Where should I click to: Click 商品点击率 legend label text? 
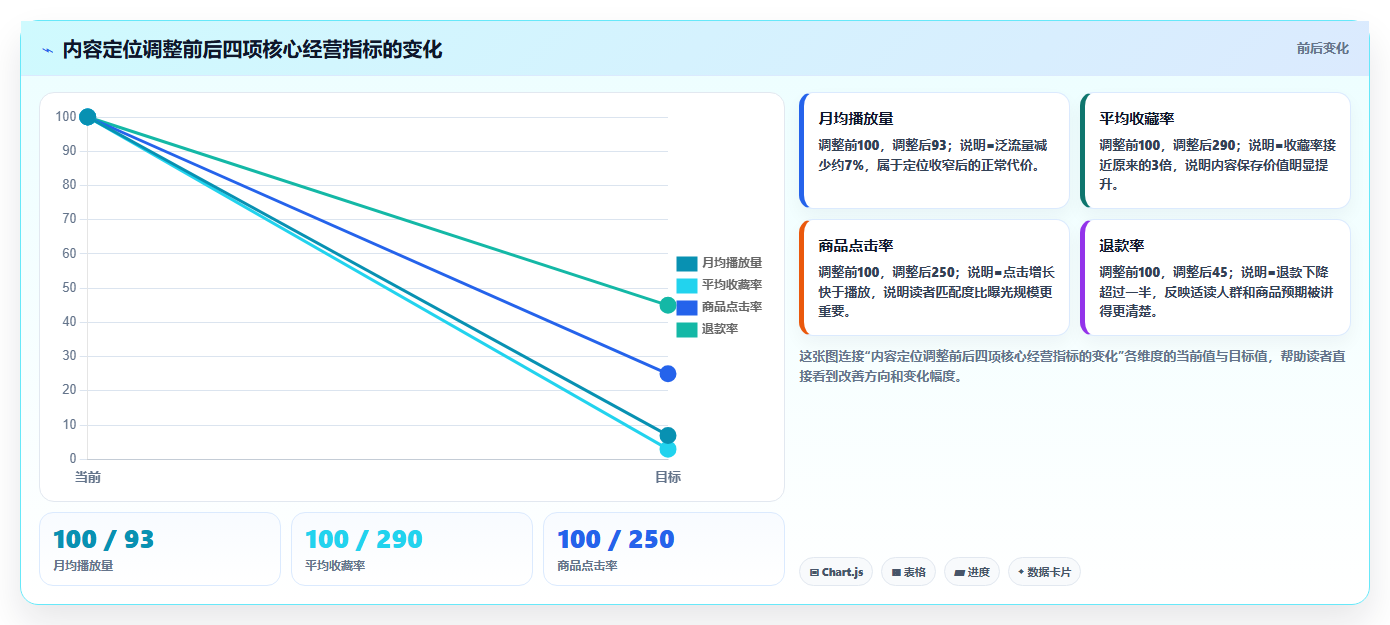[x=732, y=307]
